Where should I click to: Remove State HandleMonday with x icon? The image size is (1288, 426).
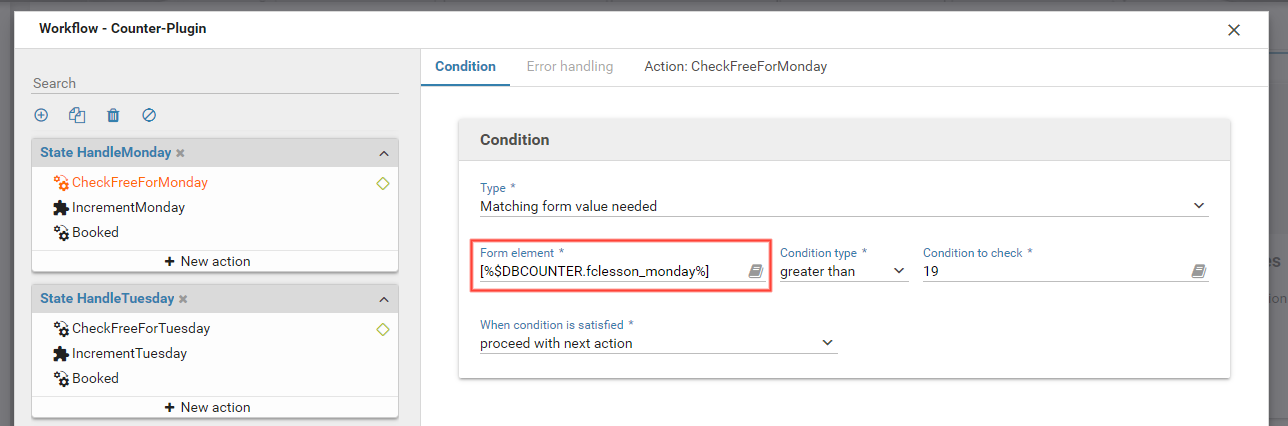[181, 154]
